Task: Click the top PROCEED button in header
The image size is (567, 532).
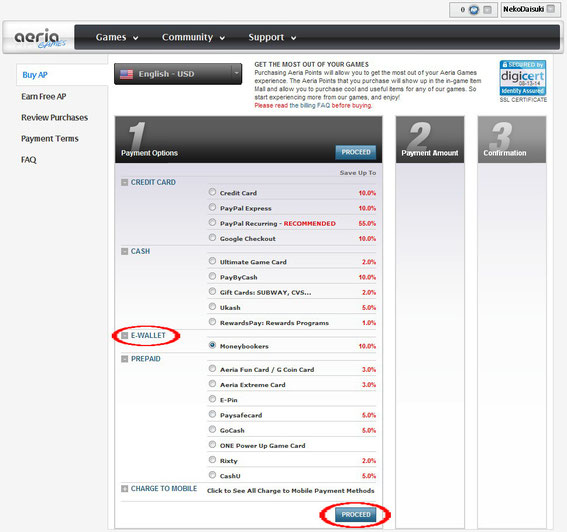Action: [x=356, y=152]
